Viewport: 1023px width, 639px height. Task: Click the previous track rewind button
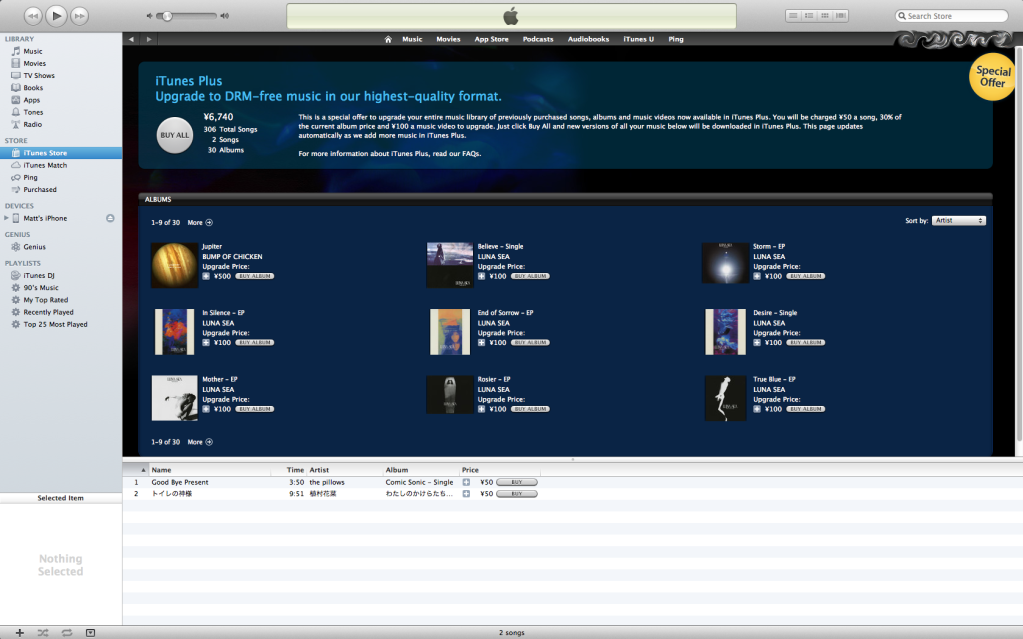pyautogui.click(x=33, y=16)
